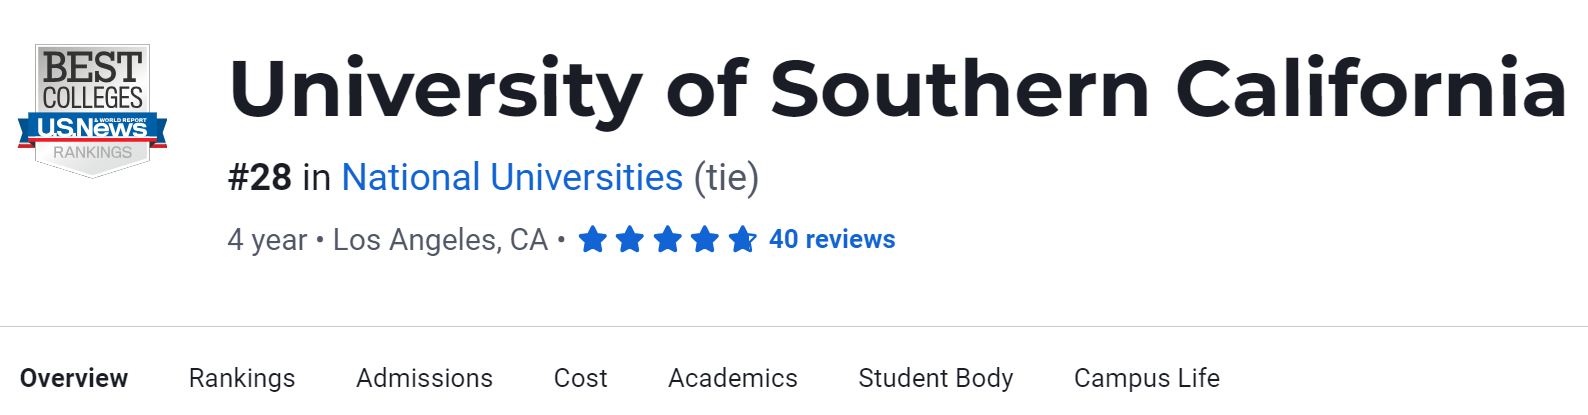Viewport: 1588px width, 415px height.
Task: Open the Campus Life tab
Action: tap(1147, 378)
